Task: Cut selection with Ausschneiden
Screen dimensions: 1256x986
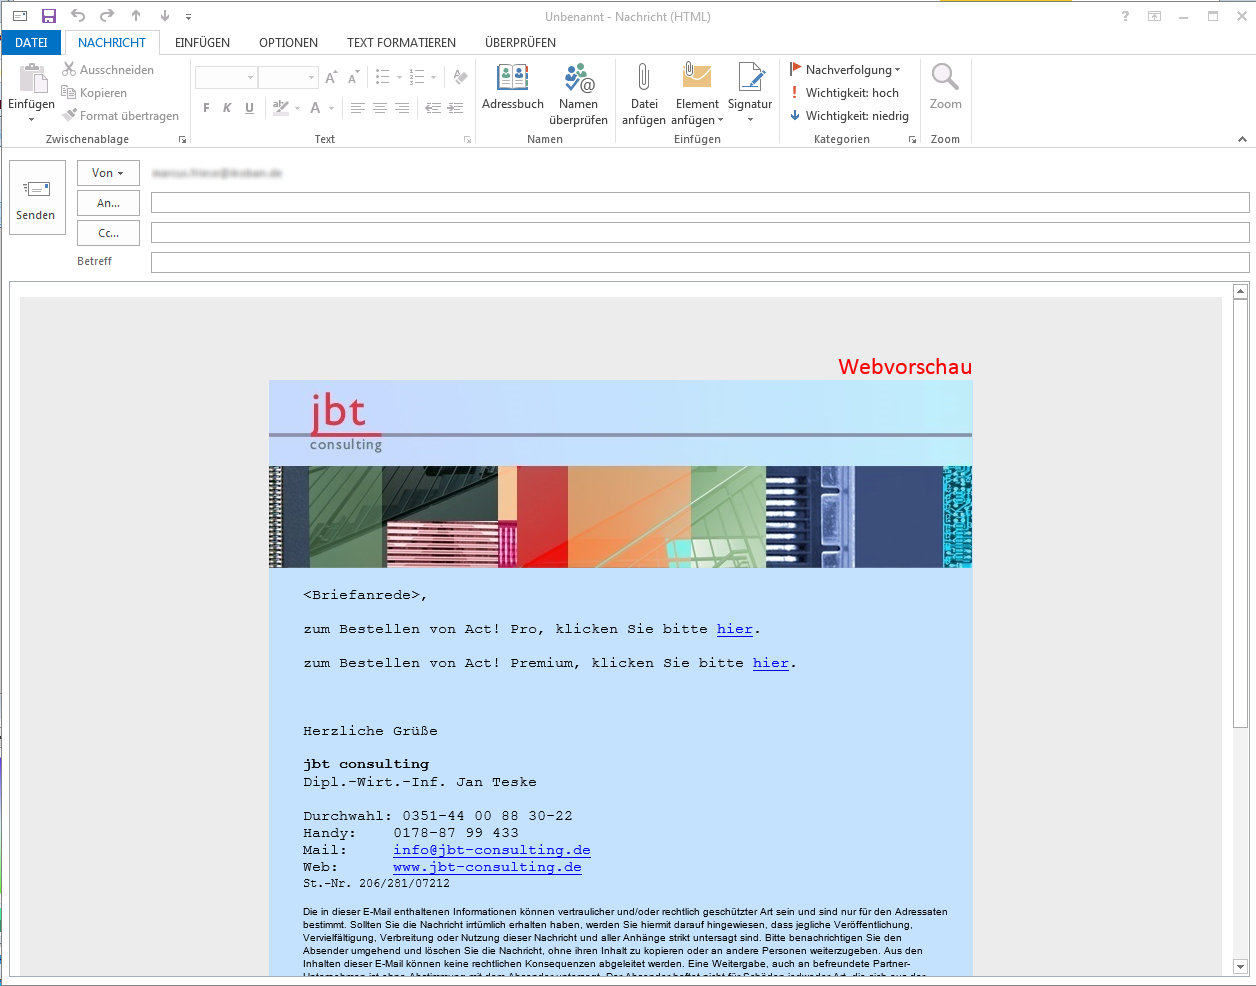Action: click(x=108, y=70)
